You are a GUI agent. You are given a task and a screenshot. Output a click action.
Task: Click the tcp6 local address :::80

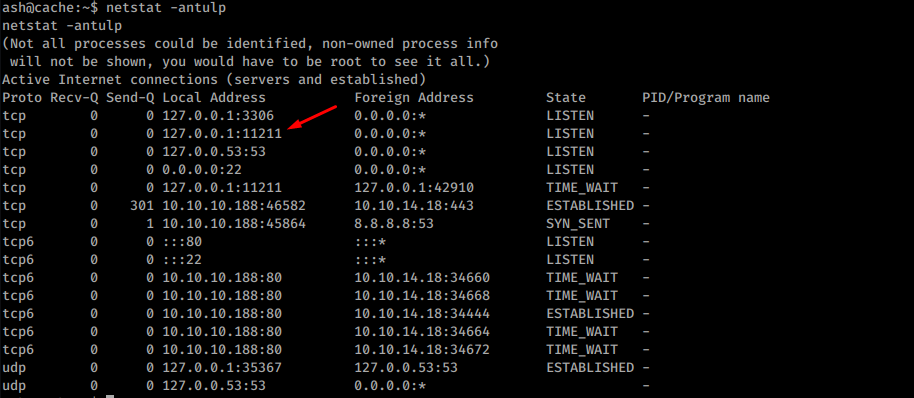tap(182, 242)
